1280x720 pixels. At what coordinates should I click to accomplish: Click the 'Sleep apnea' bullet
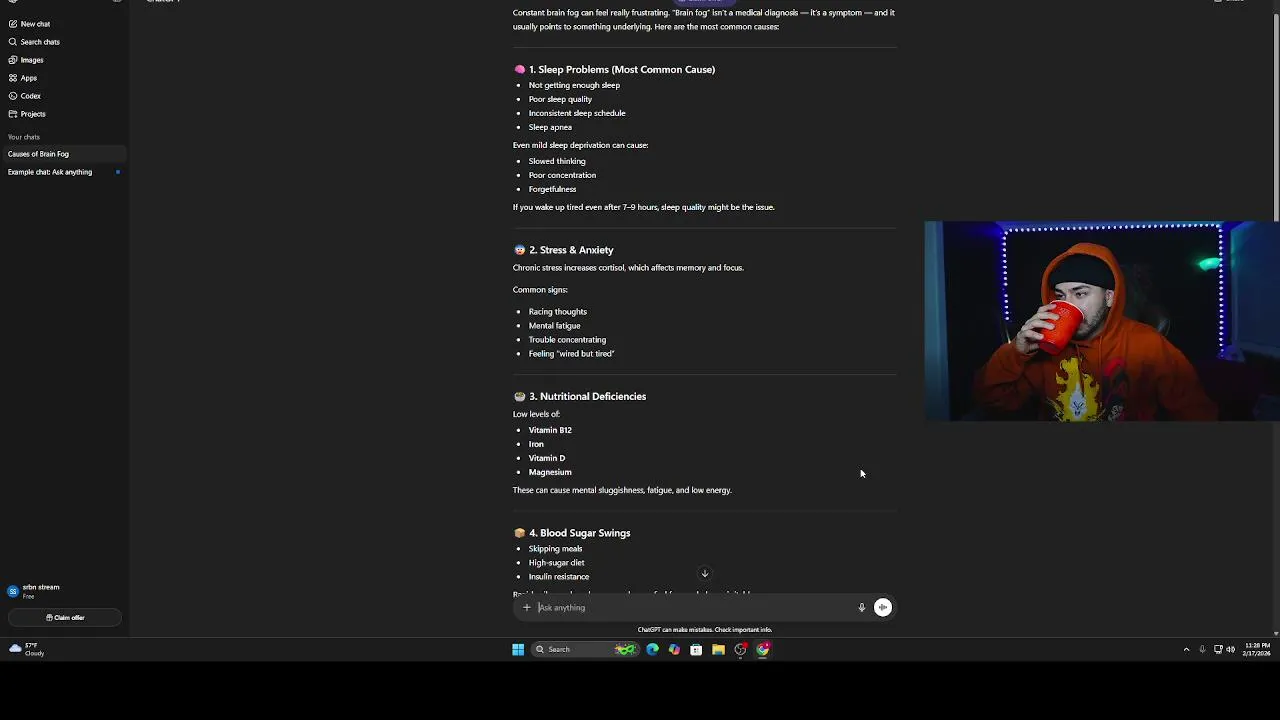[550, 127]
